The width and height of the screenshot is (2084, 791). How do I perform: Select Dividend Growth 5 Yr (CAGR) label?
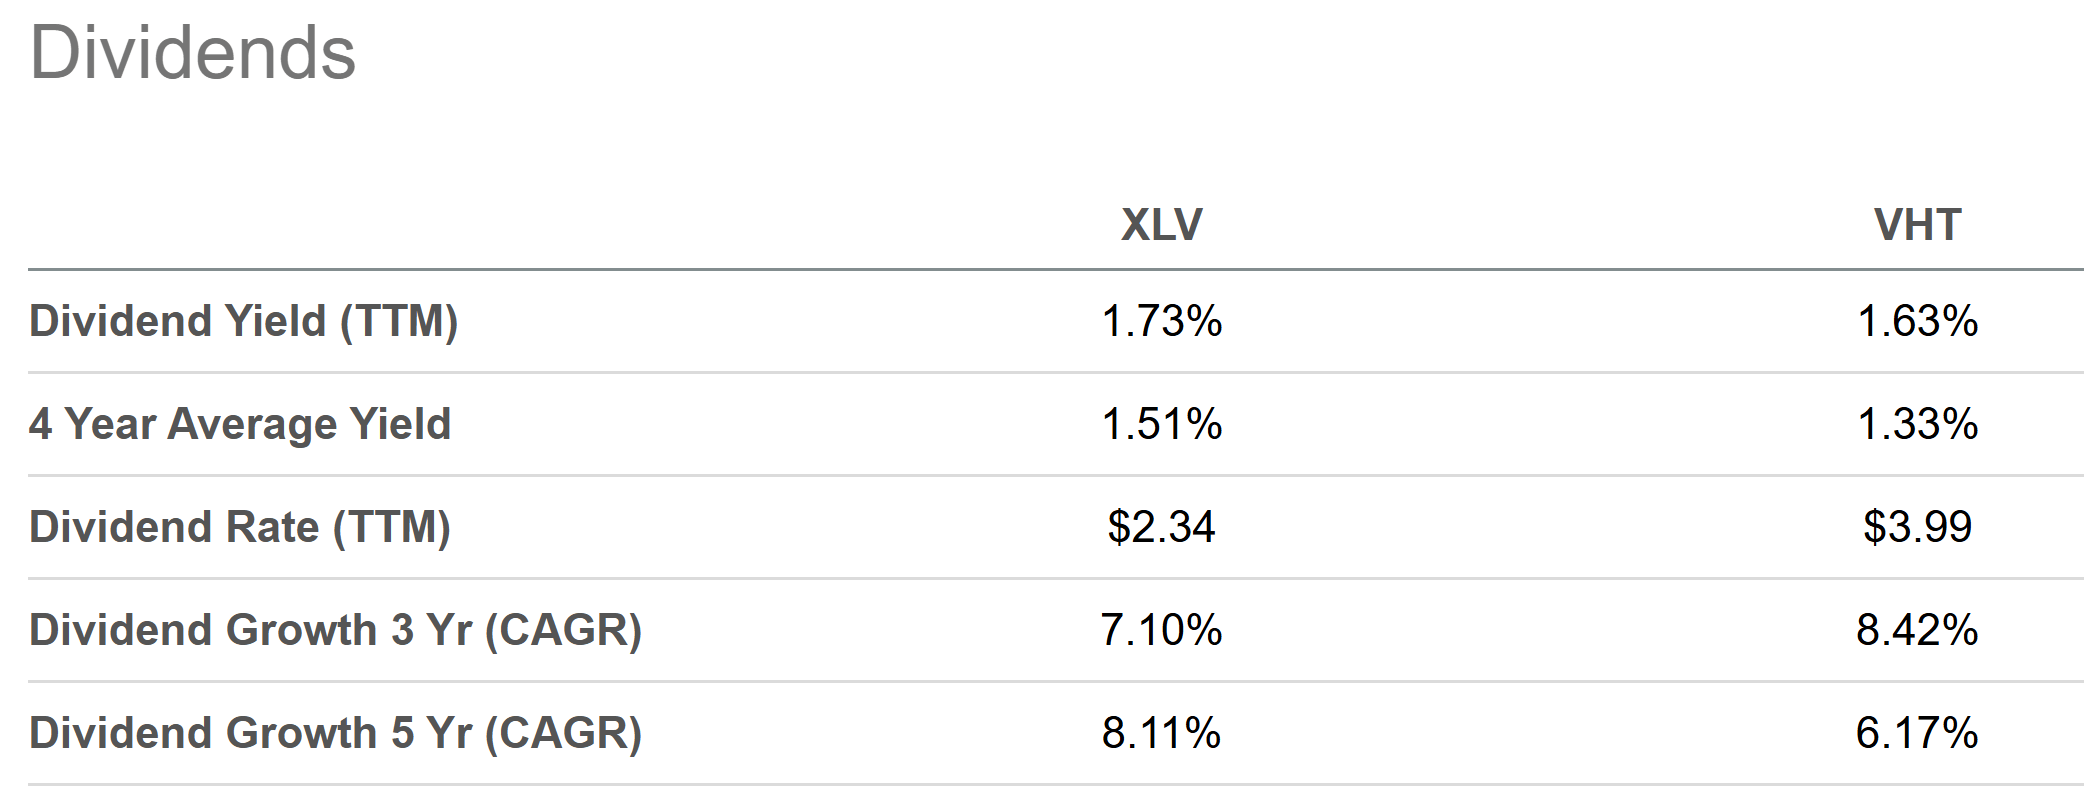335,733
